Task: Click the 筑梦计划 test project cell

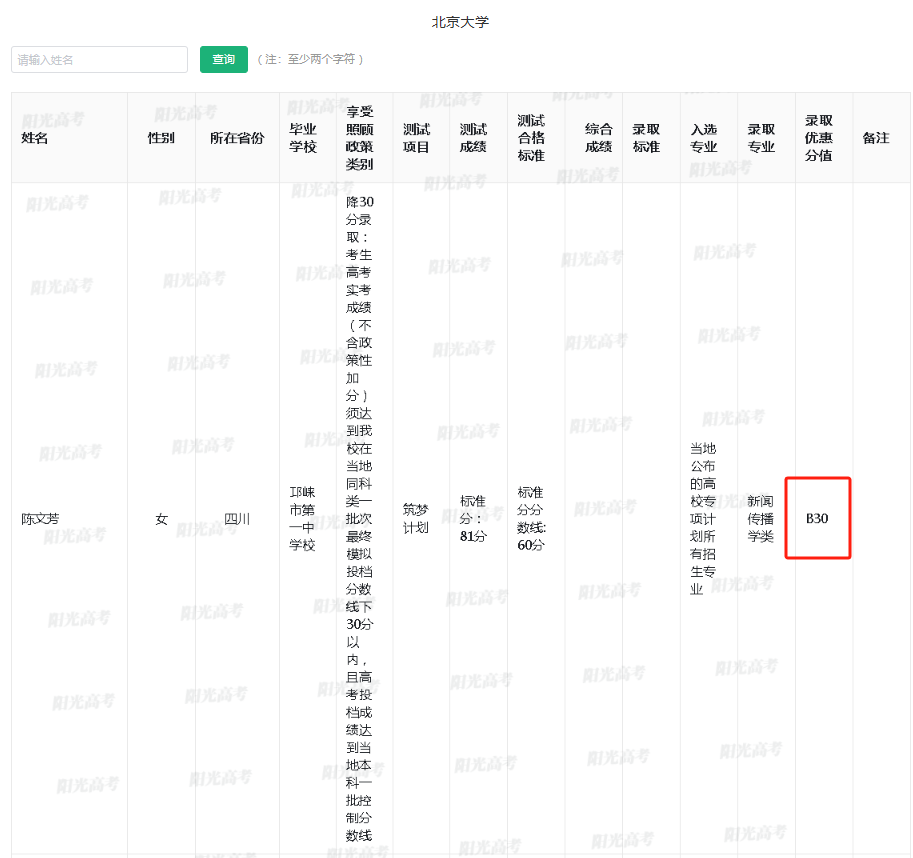Action: tap(416, 519)
